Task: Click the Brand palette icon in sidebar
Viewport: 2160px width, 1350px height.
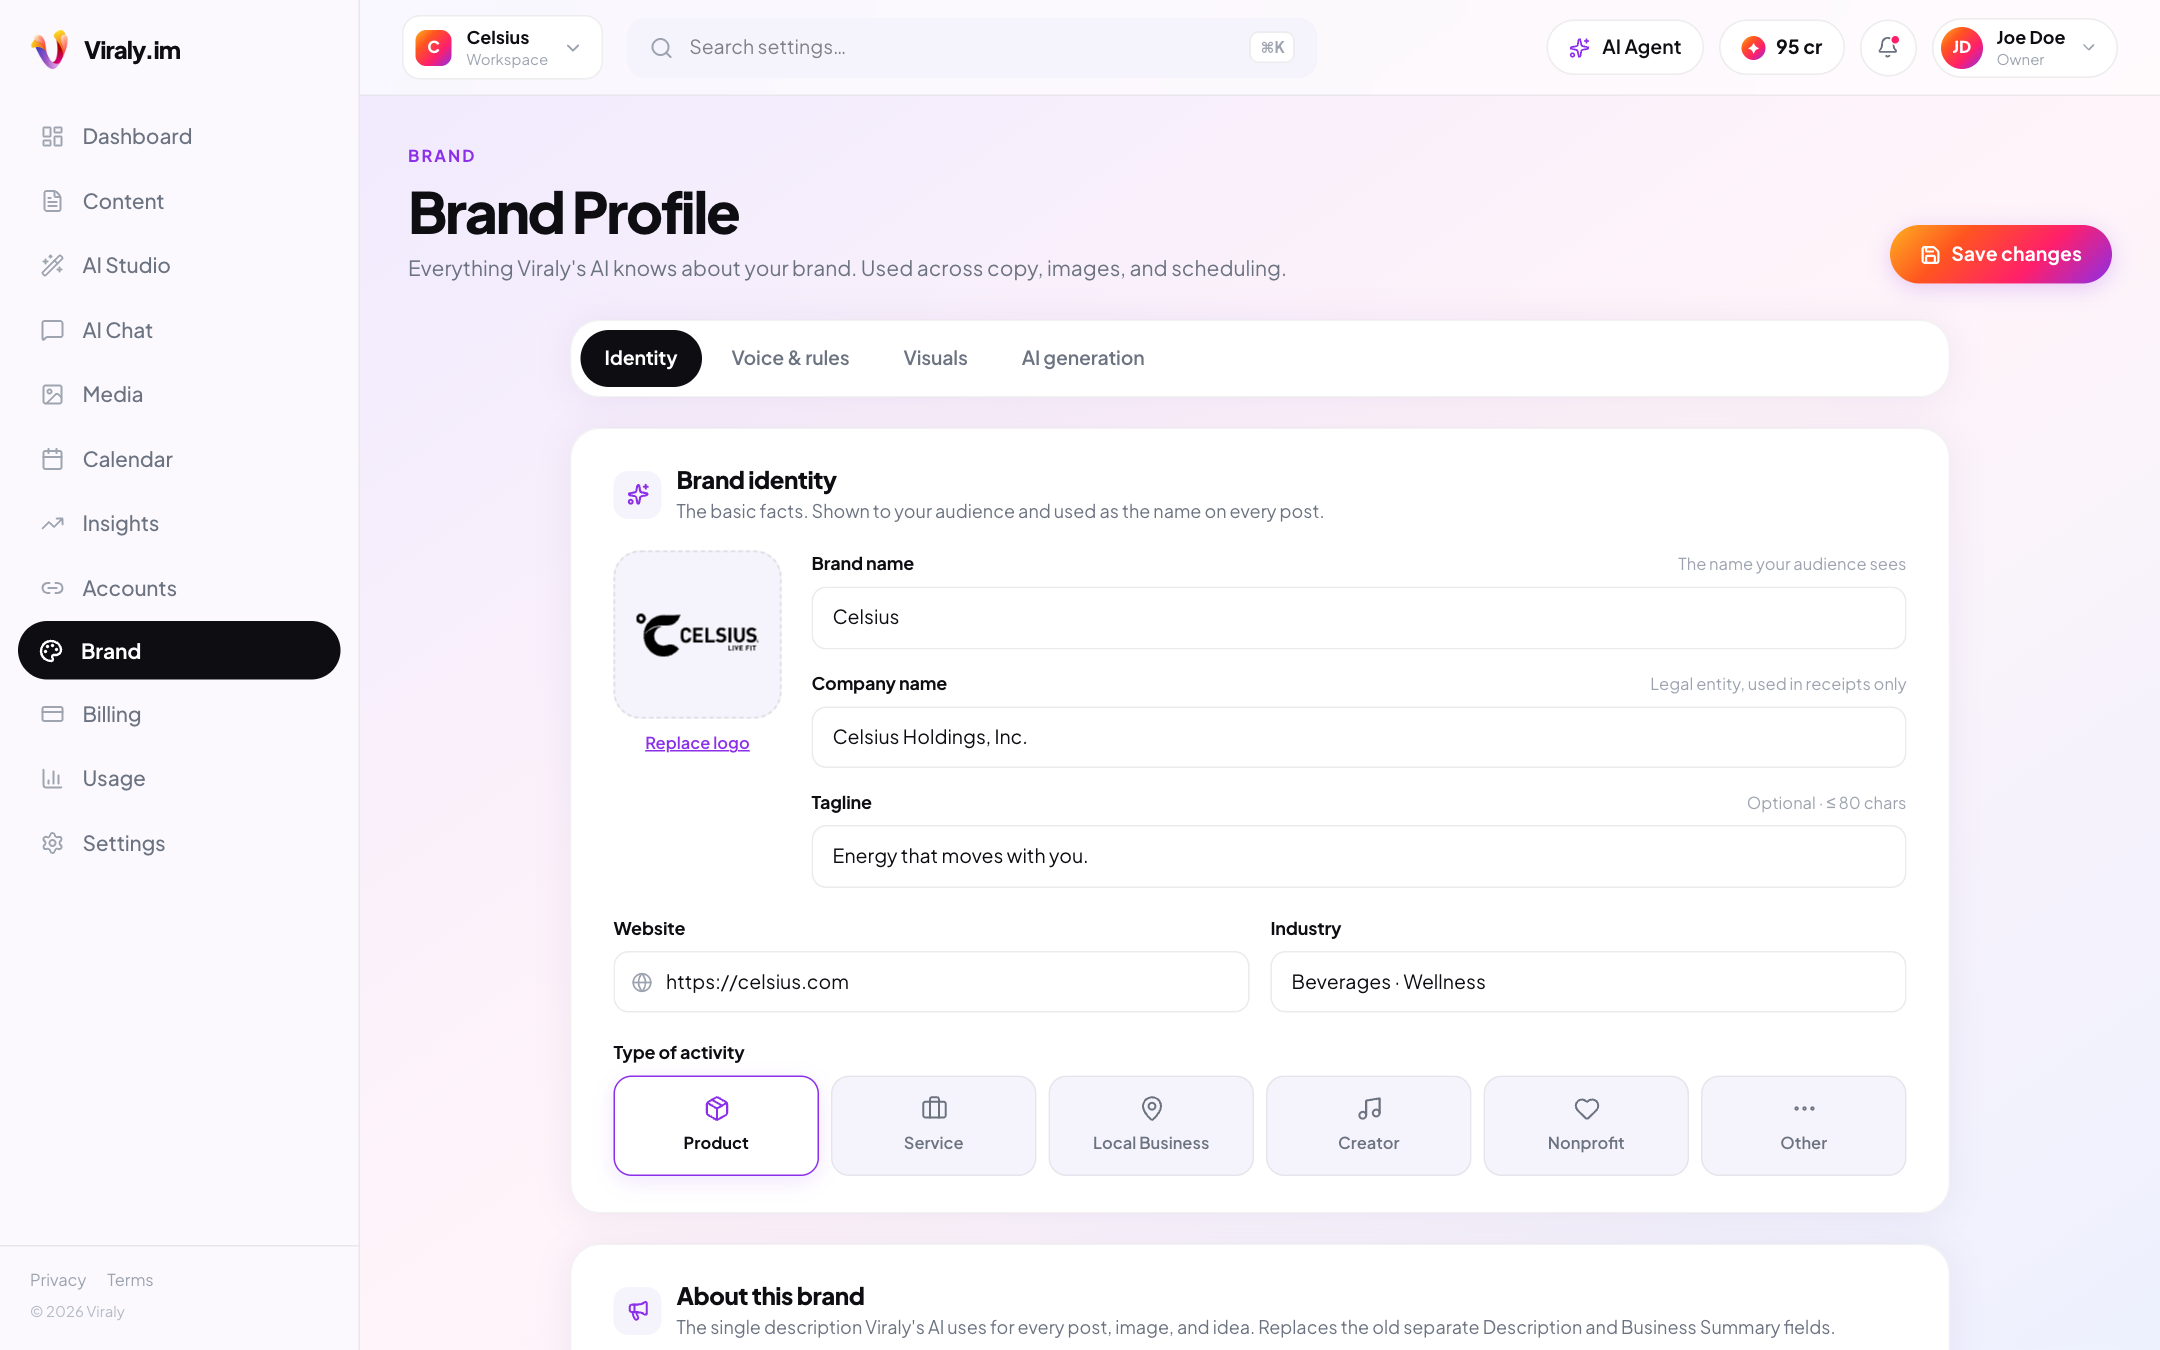Action: [51, 651]
